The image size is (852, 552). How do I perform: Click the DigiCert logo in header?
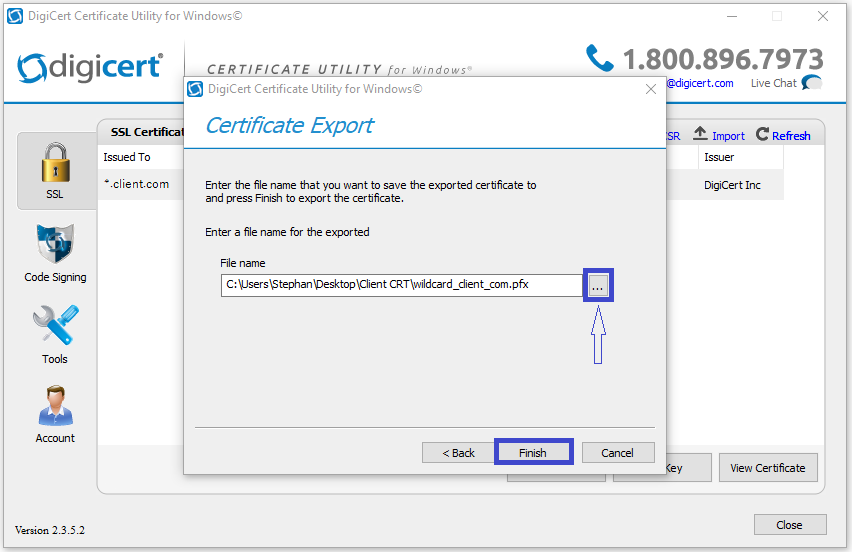(90, 67)
